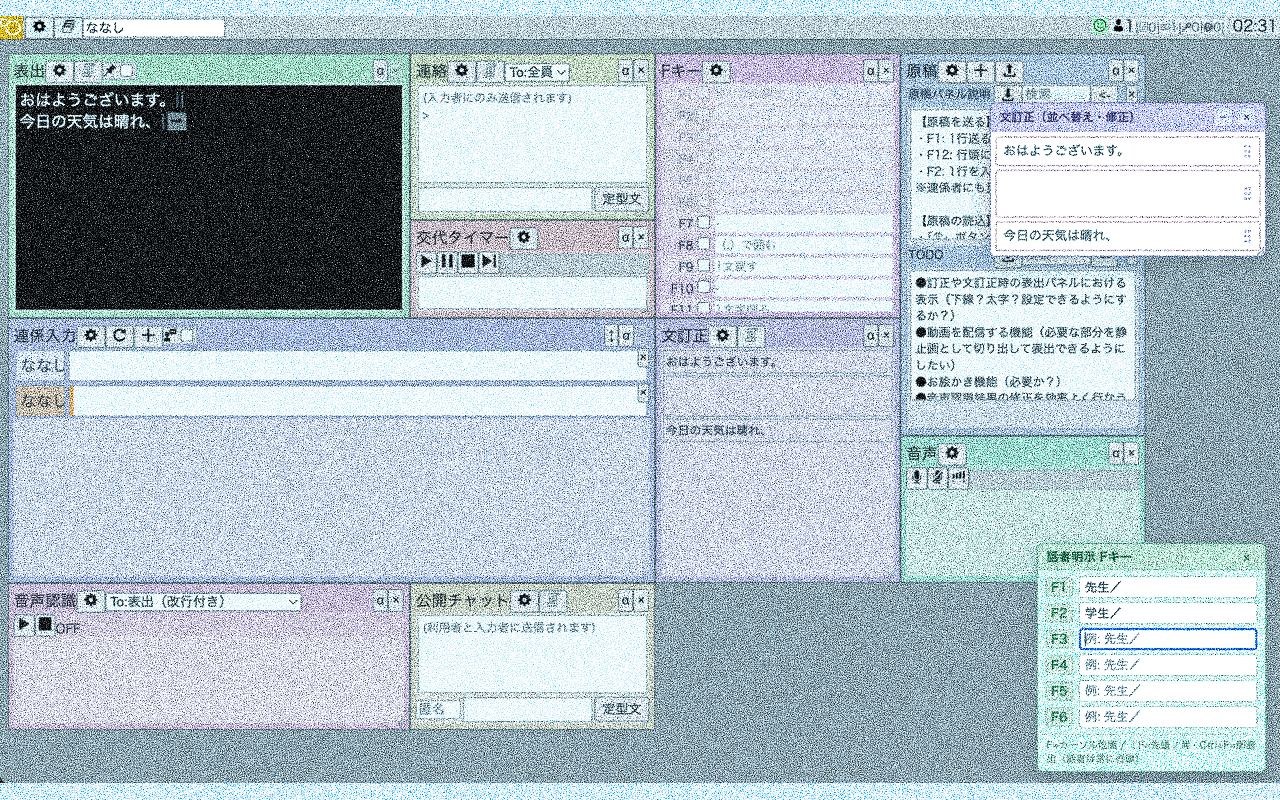Open global settings gear in top bar

[39, 27]
